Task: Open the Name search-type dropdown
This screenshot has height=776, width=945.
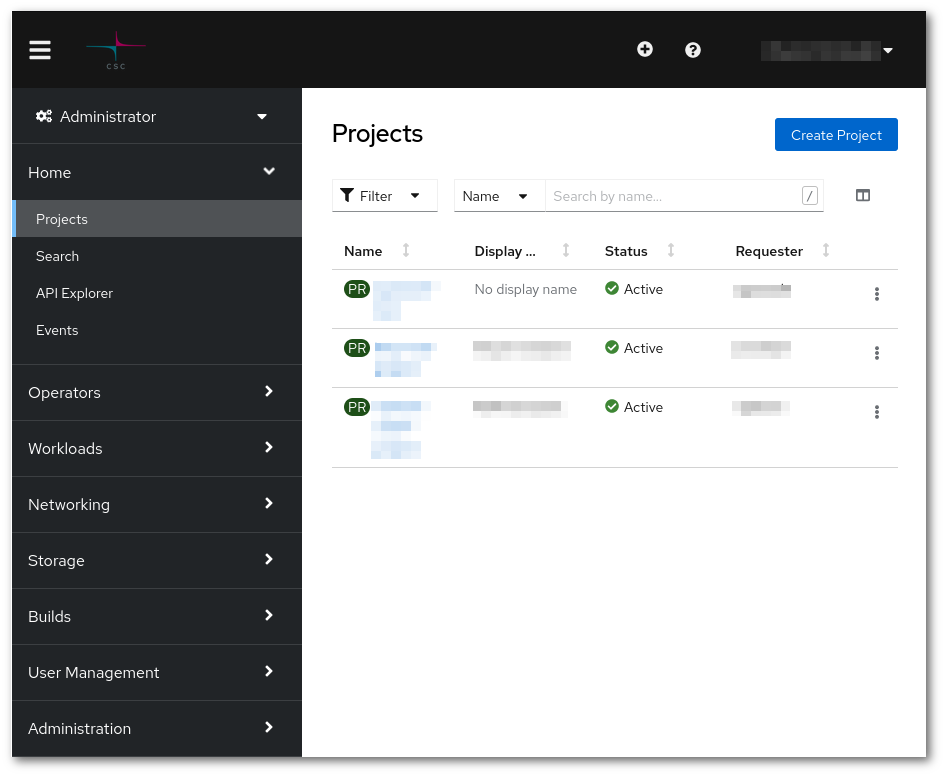Action: tap(499, 196)
